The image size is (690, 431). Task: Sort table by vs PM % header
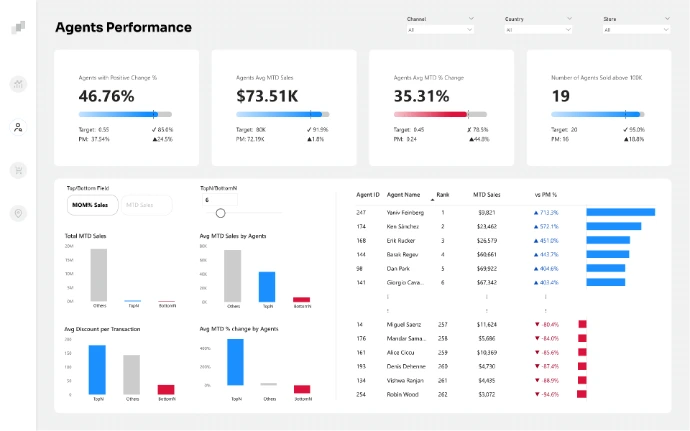pos(545,195)
